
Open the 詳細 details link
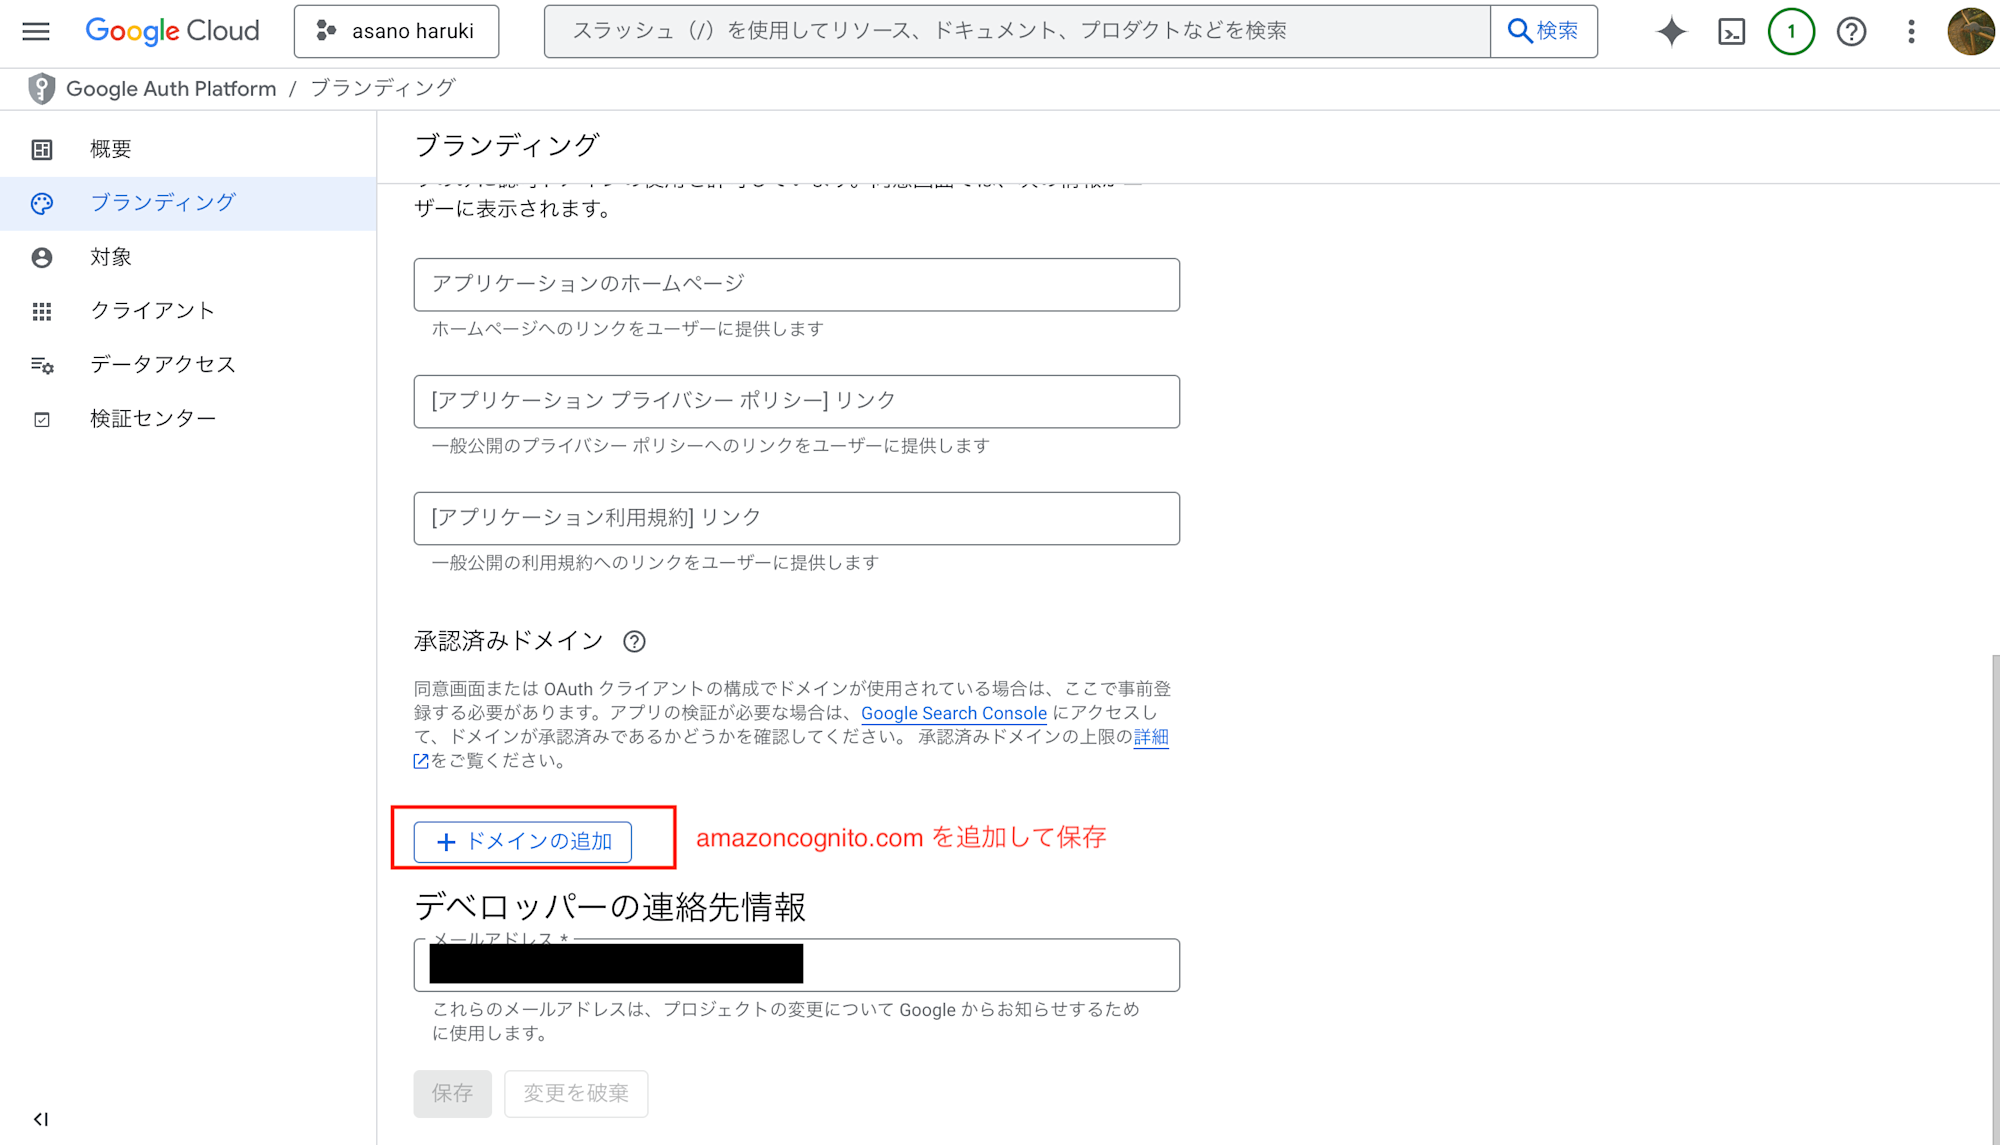(x=1151, y=737)
